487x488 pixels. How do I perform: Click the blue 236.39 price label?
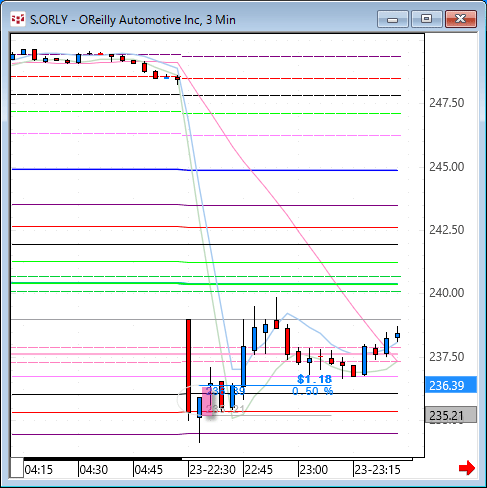[451, 385]
